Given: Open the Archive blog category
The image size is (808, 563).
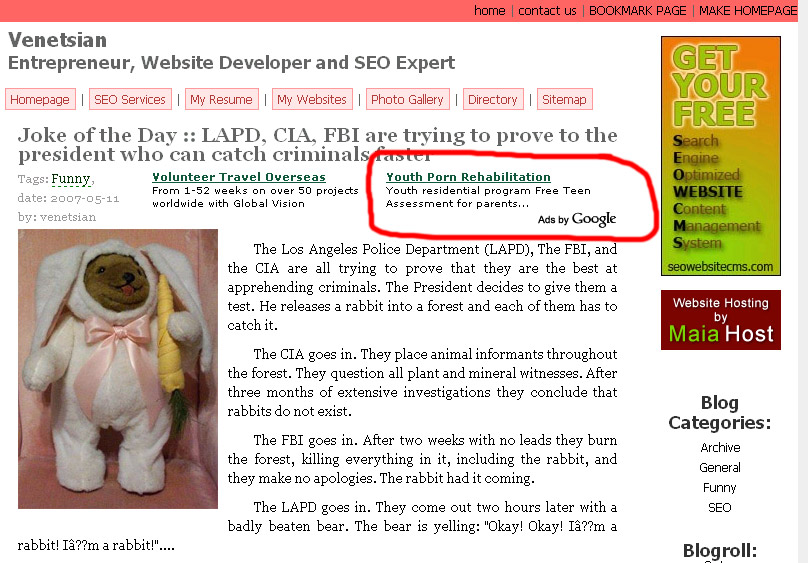Looking at the screenshot, I should click(x=720, y=448).
